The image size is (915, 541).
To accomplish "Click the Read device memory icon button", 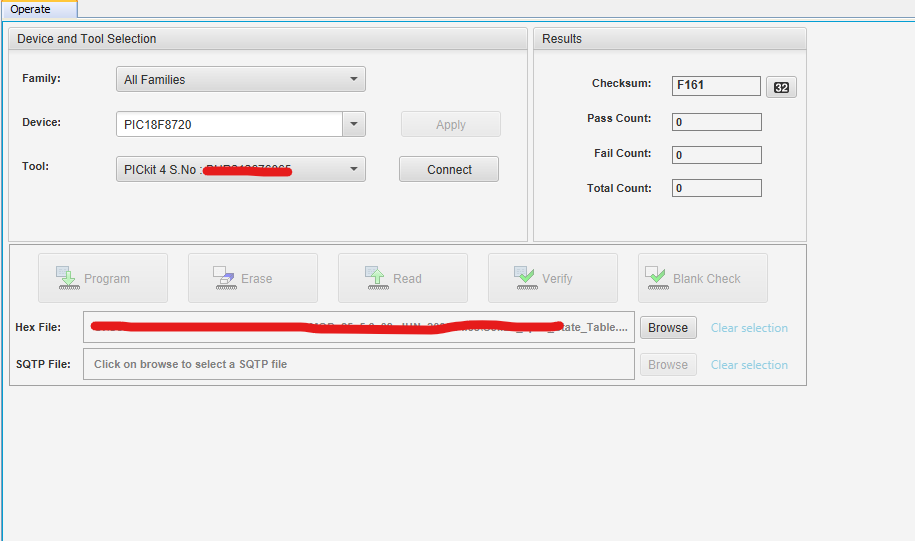I will tap(403, 278).
